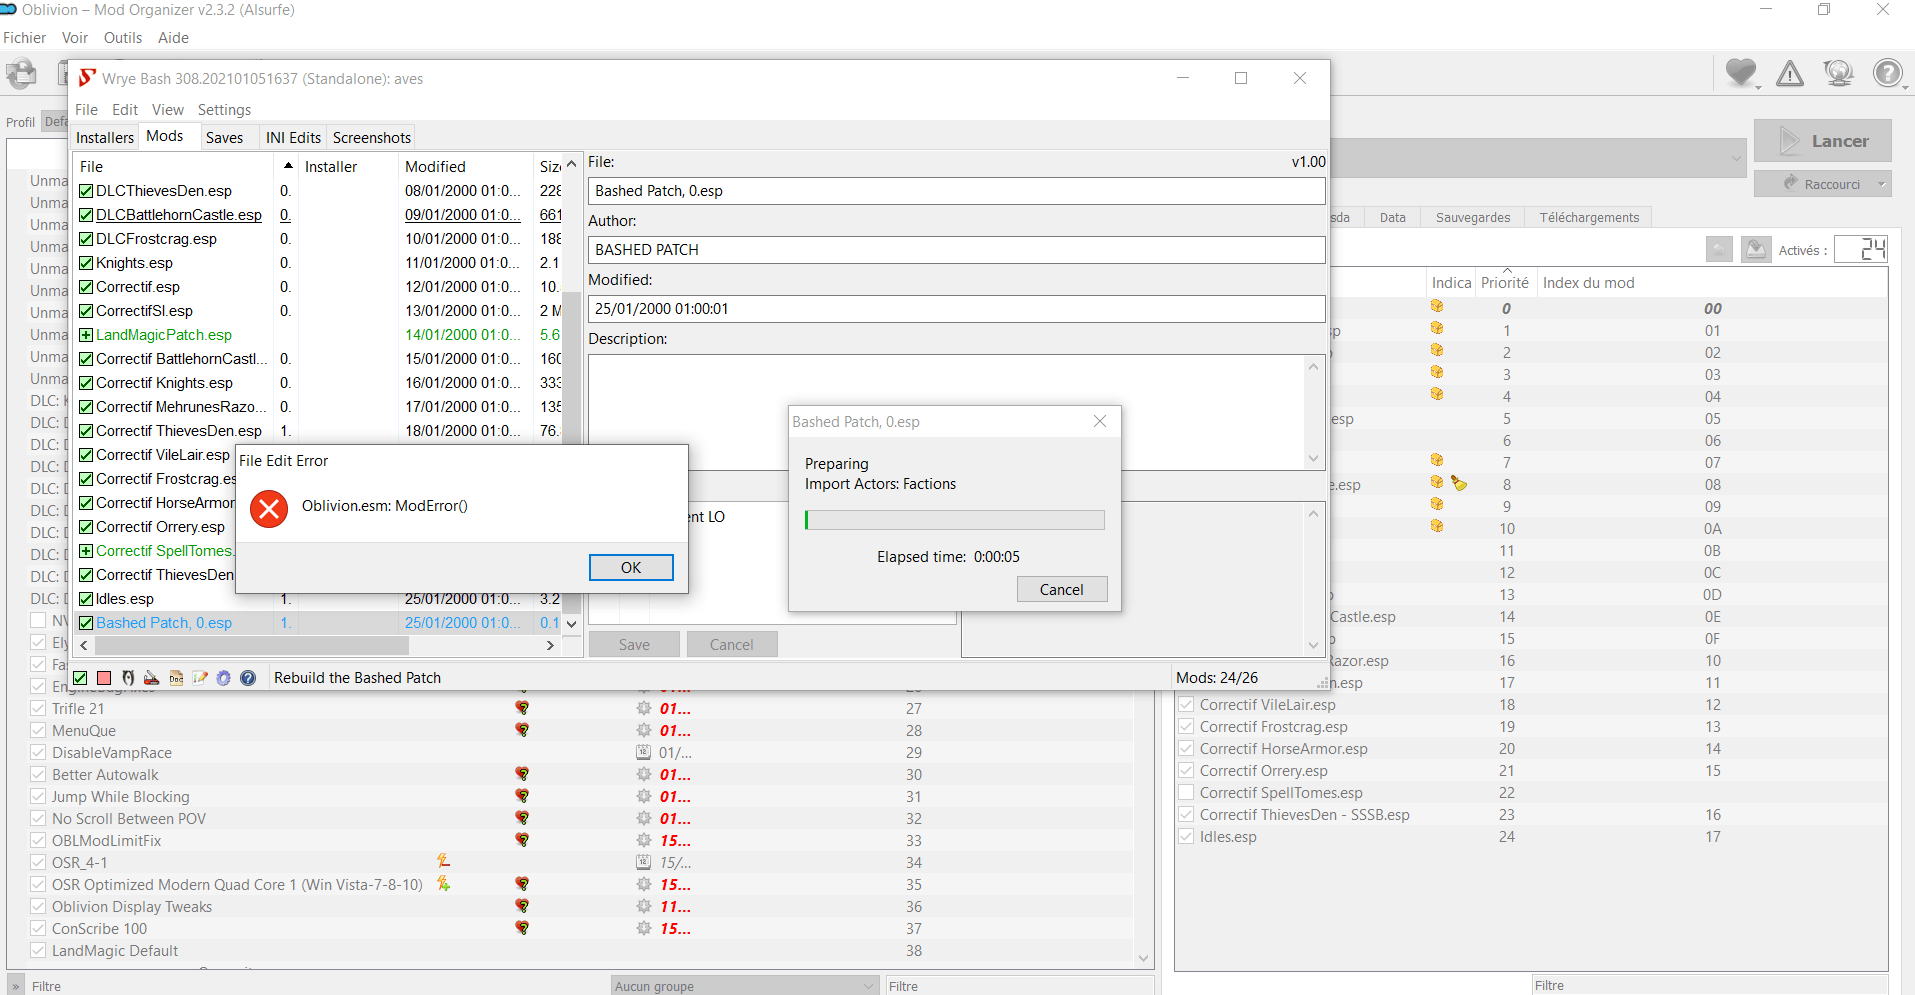
Task: Click the globe update icon in Mod Organizer toolbar
Action: (1839, 73)
